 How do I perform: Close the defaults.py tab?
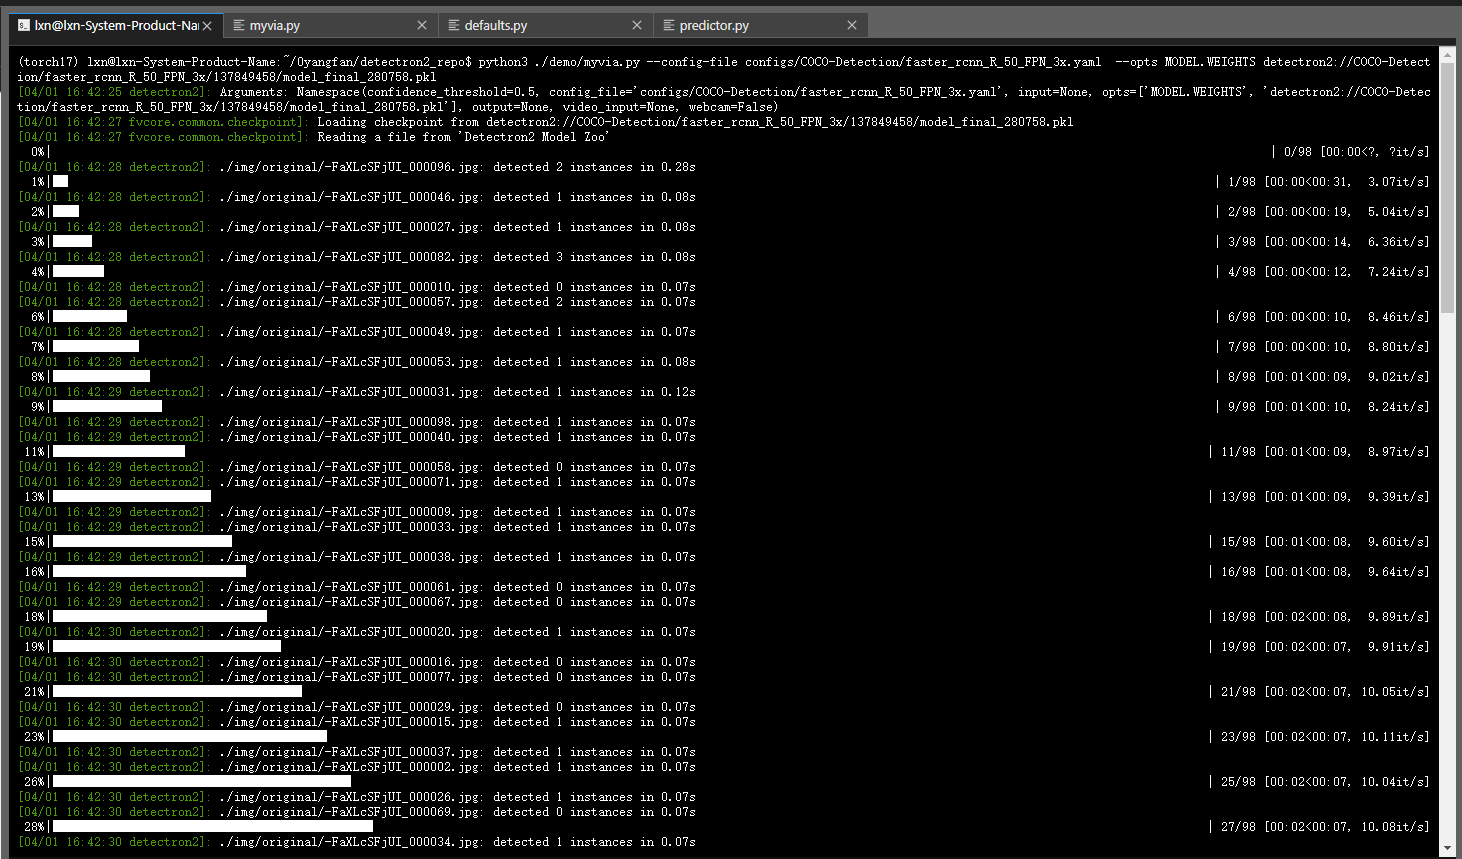[637, 25]
